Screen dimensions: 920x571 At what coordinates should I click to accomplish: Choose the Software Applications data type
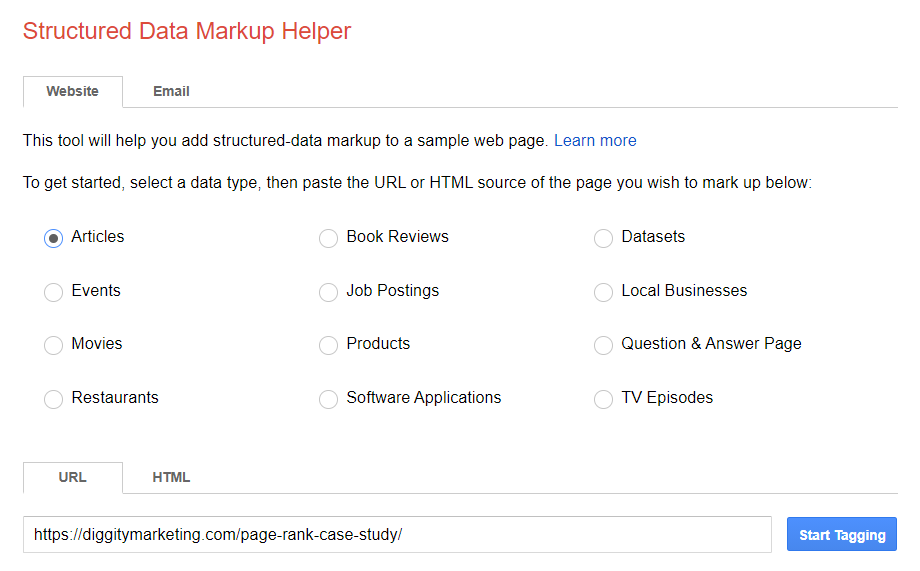point(328,399)
